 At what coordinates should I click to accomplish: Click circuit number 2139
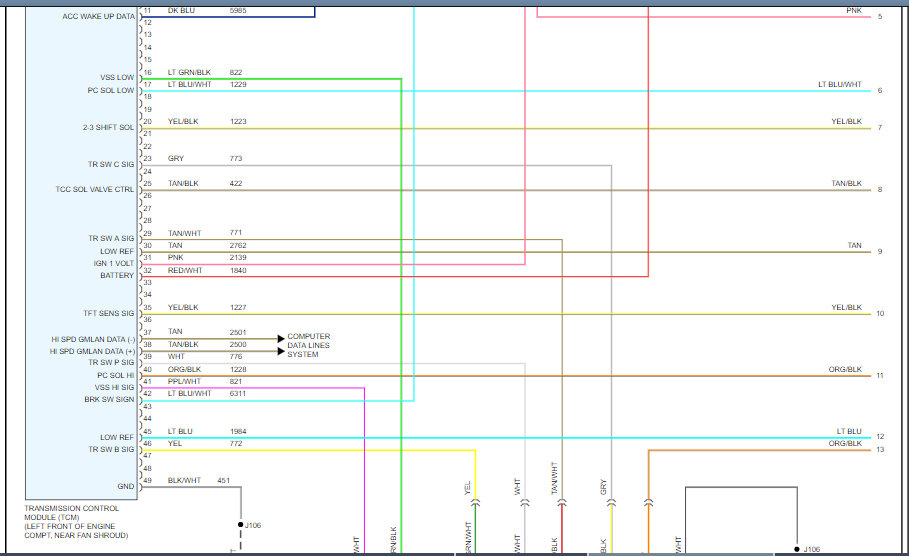click(238, 257)
